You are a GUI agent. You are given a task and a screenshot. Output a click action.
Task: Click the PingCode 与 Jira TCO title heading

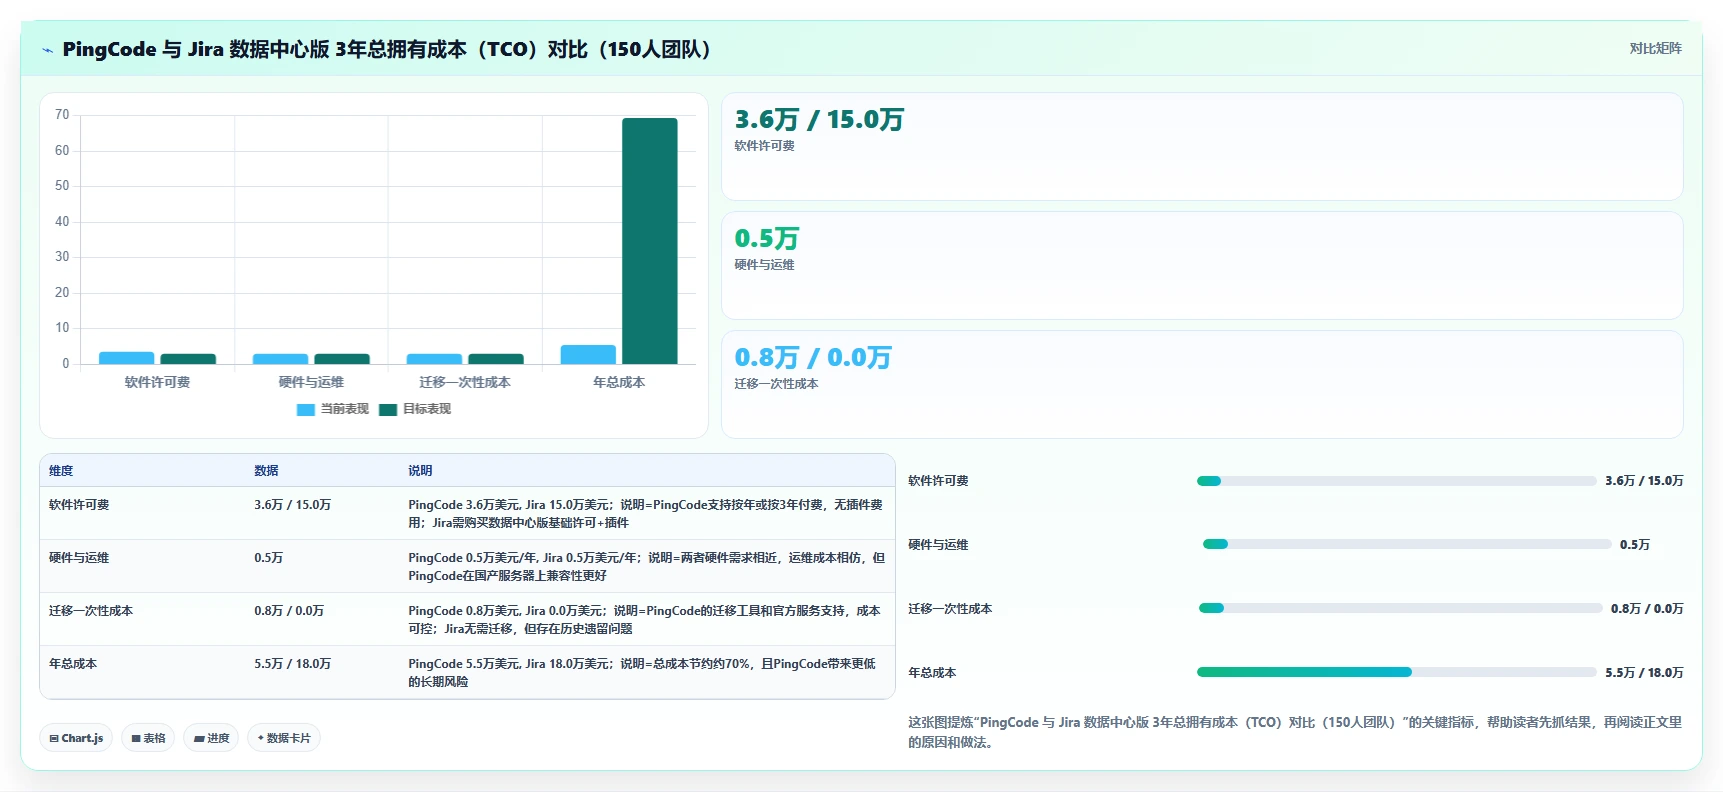pos(386,50)
